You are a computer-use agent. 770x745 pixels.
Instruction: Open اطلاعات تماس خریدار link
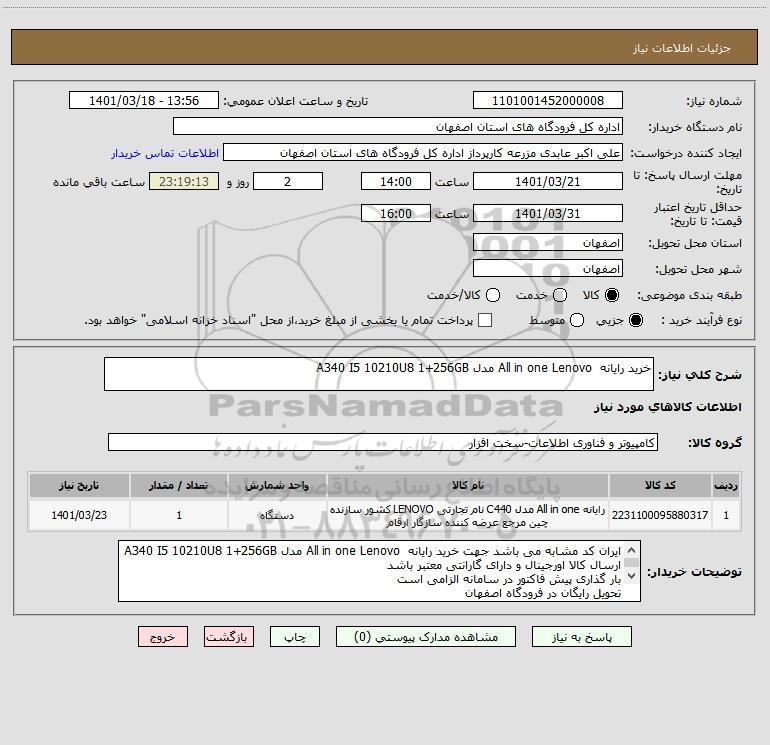pos(165,153)
